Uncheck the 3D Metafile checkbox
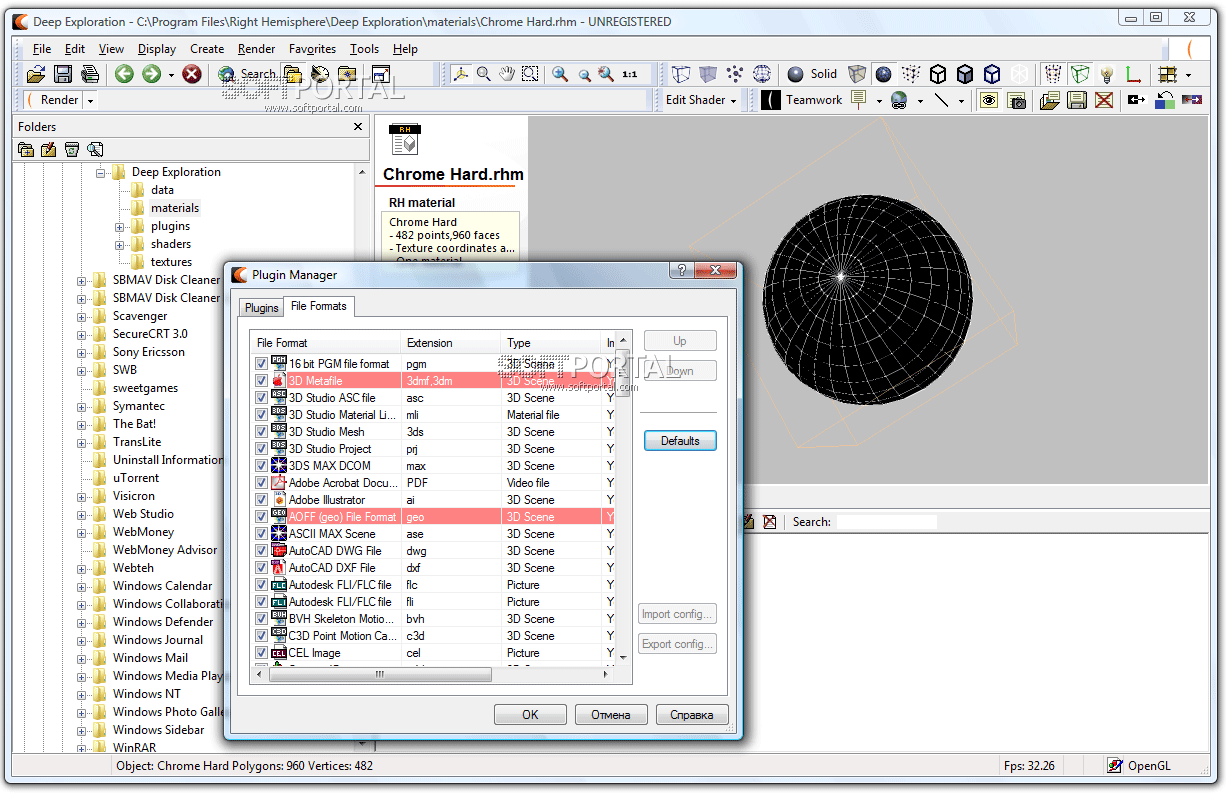Screen dimensions: 1226x794 261,381
